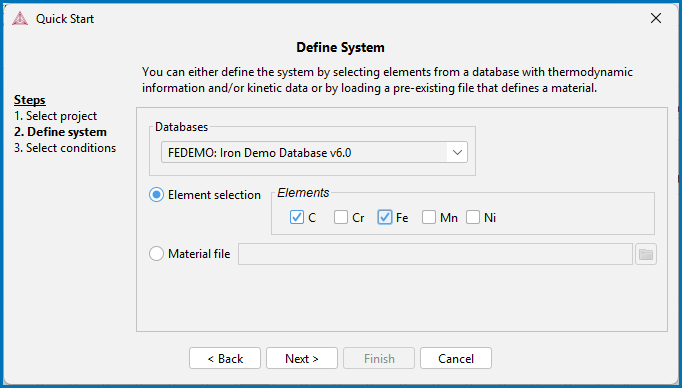
Task: Browse for material file using folder icon
Action: [646, 254]
